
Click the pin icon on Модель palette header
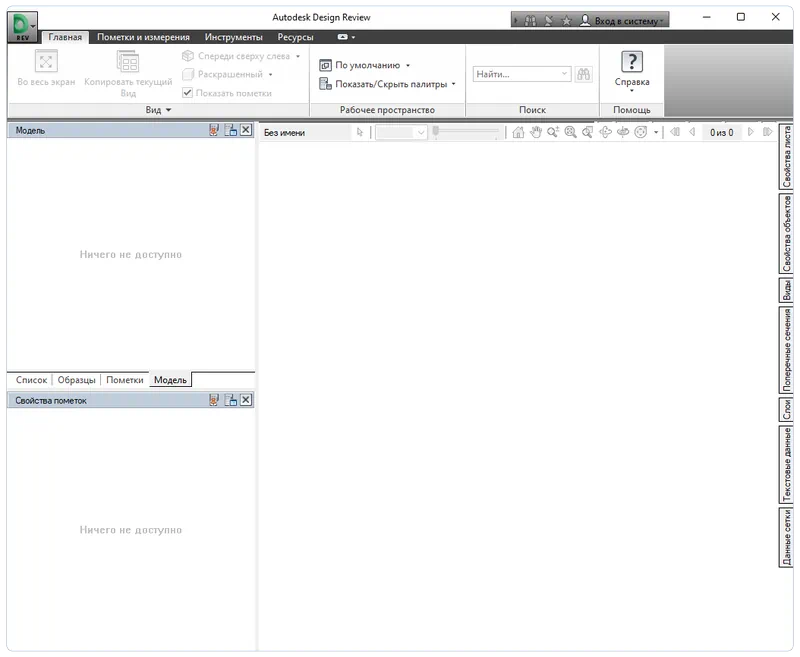tap(214, 130)
